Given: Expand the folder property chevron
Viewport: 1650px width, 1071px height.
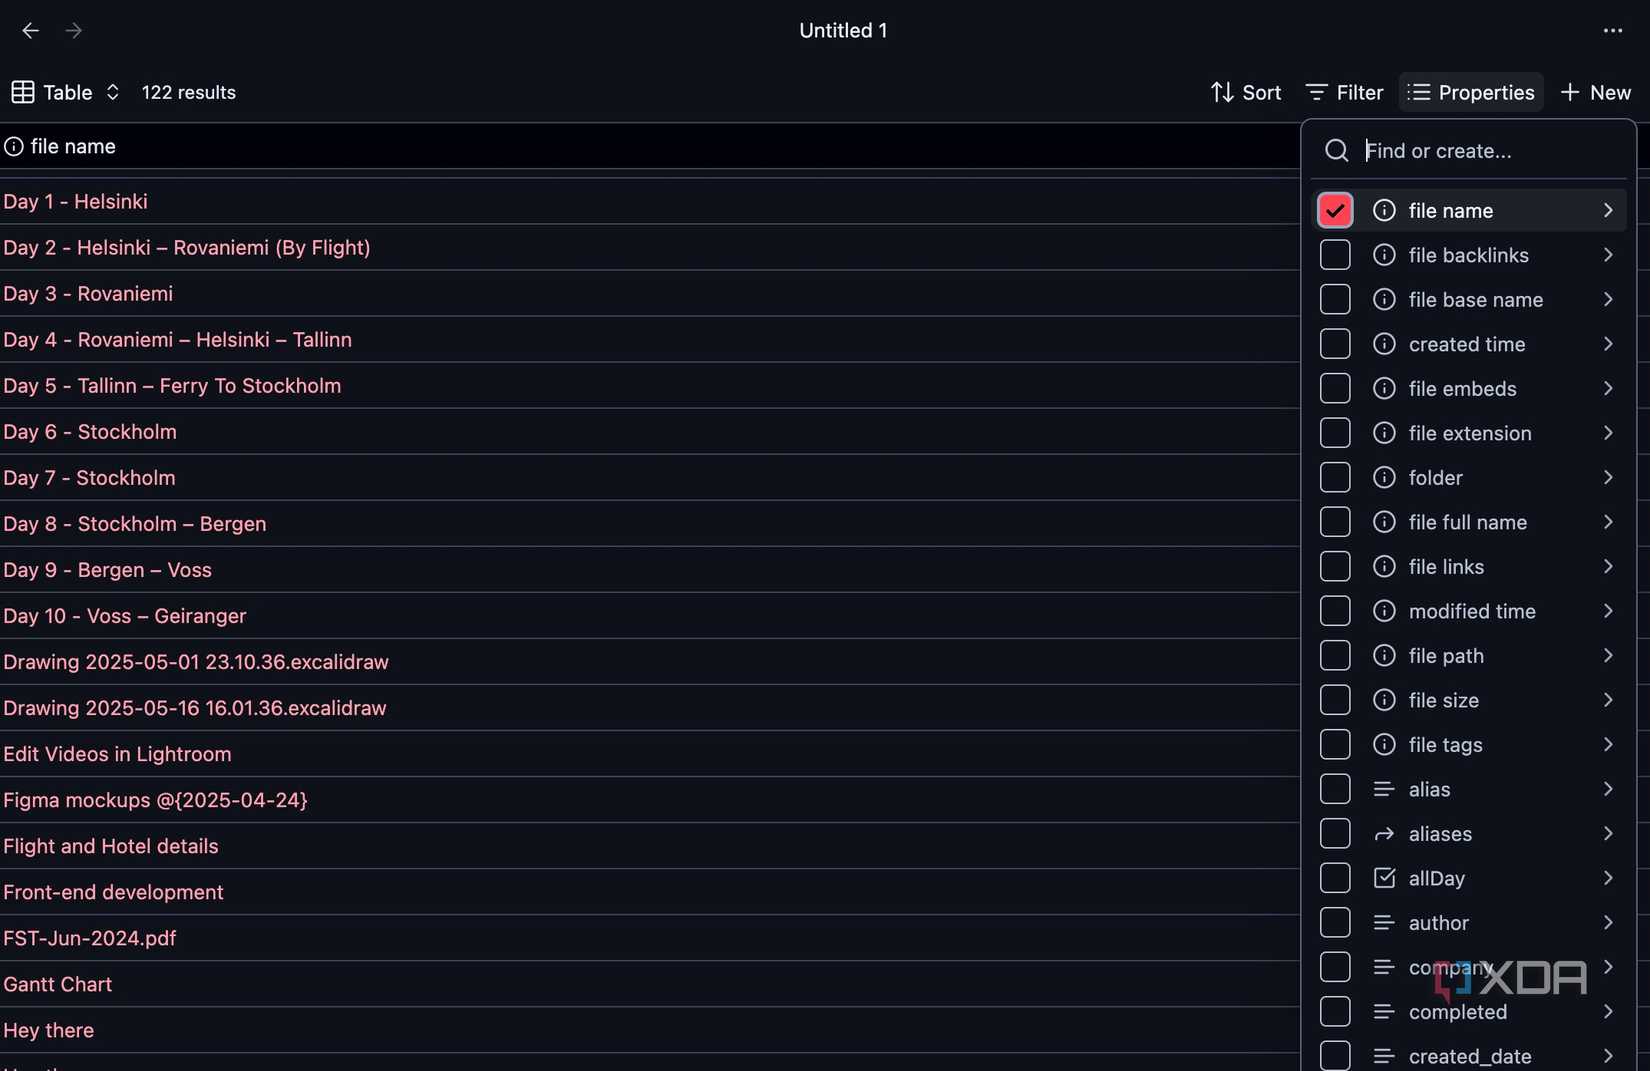Looking at the screenshot, I should pyautogui.click(x=1607, y=478).
